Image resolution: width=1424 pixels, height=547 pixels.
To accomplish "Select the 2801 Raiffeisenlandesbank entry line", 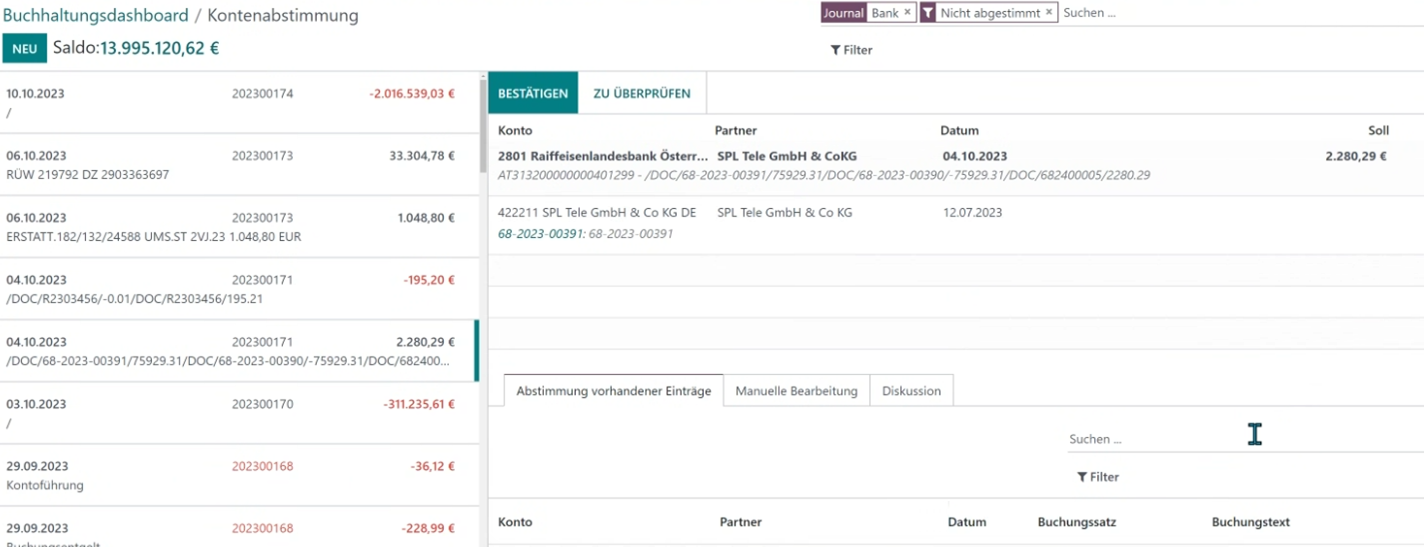I will [x=955, y=165].
